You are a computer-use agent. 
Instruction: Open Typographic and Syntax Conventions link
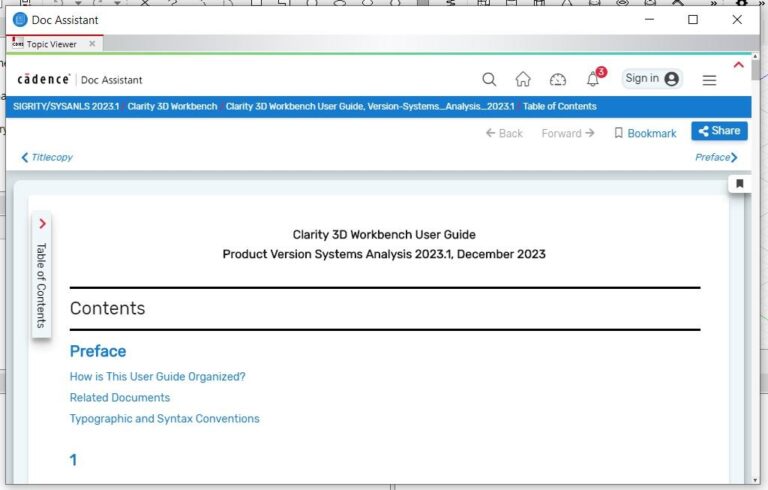click(165, 418)
